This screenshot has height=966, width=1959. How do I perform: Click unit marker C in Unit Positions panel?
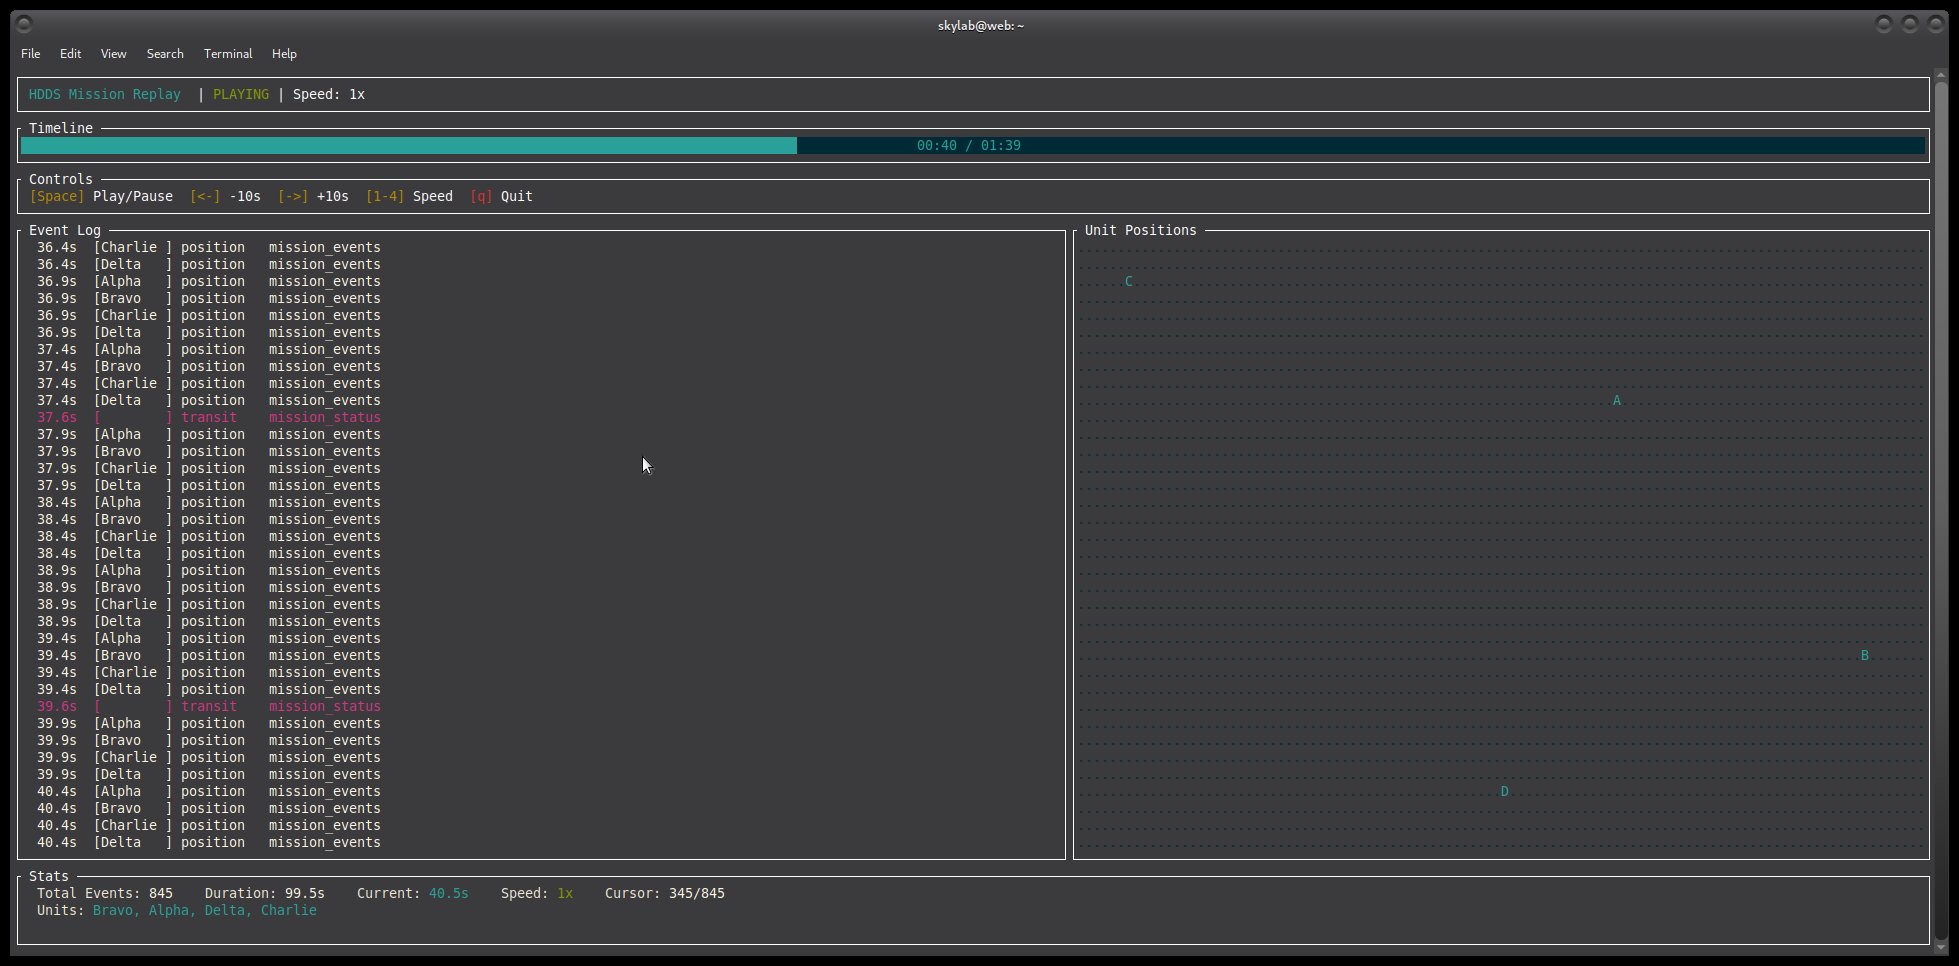tap(1129, 281)
